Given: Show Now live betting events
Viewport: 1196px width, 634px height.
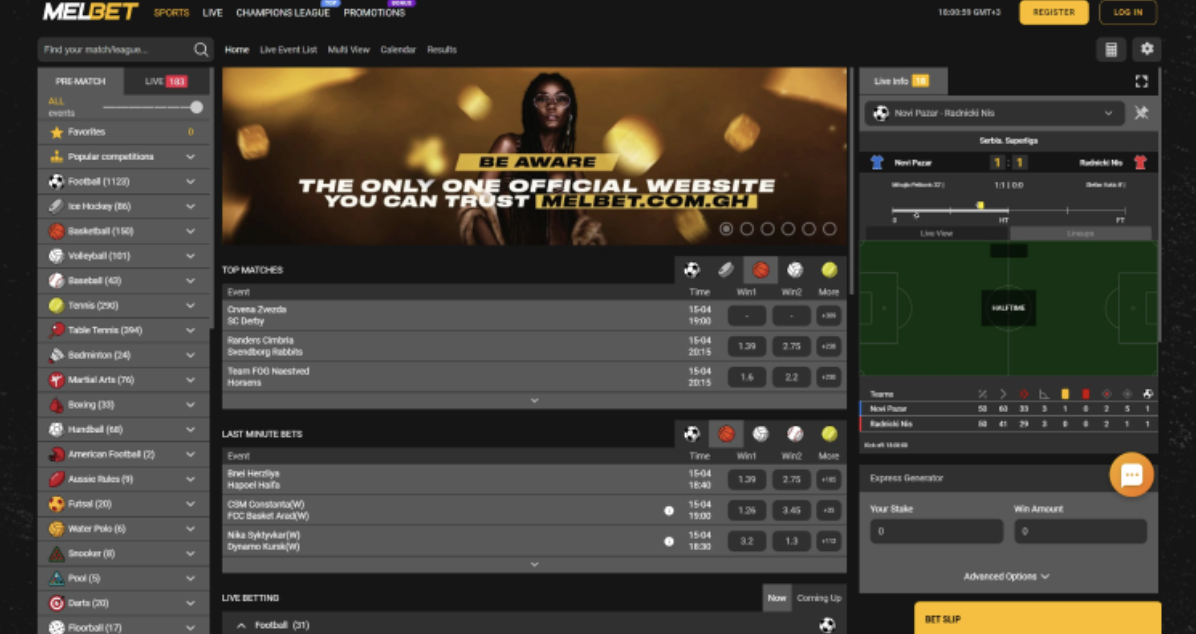Looking at the screenshot, I should [x=776, y=598].
